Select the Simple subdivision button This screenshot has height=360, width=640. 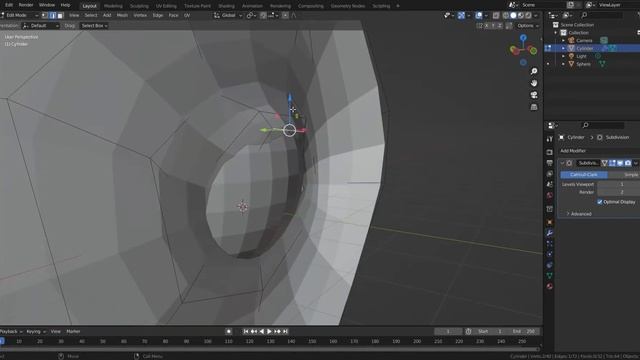pyautogui.click(x=624, y=175)
